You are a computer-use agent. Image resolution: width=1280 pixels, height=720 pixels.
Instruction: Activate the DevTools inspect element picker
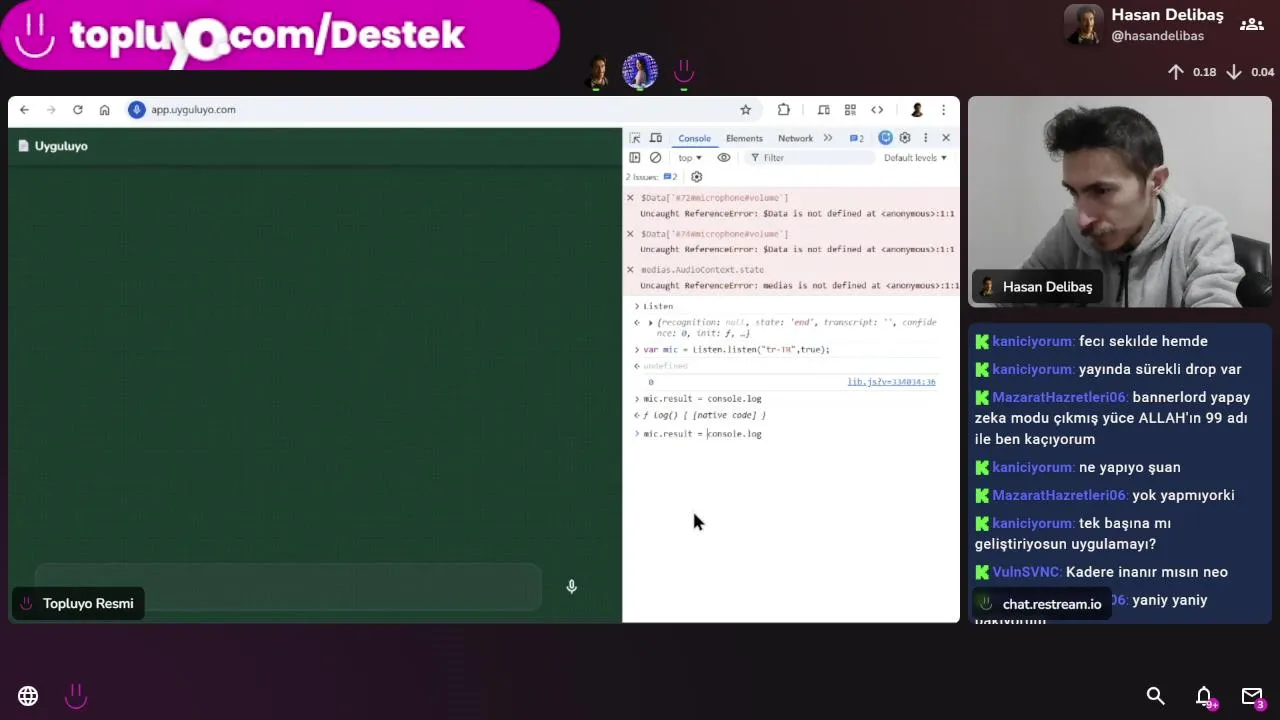pyautogui.click(x=635, y=138)
